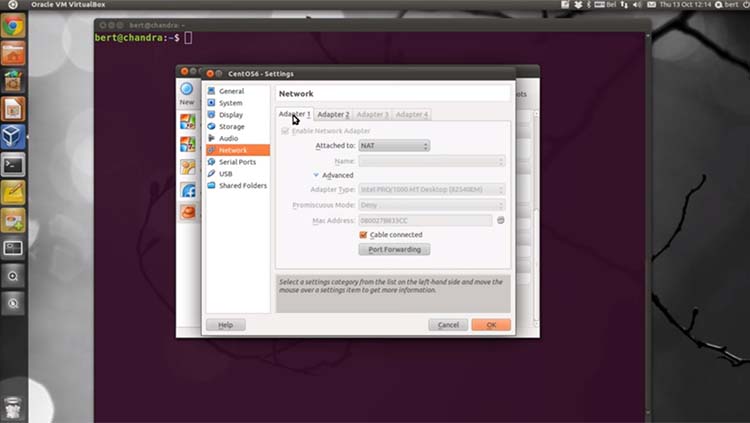Open the Attached to NAT dropdown

pyautogui.click(x=394, y=145)
